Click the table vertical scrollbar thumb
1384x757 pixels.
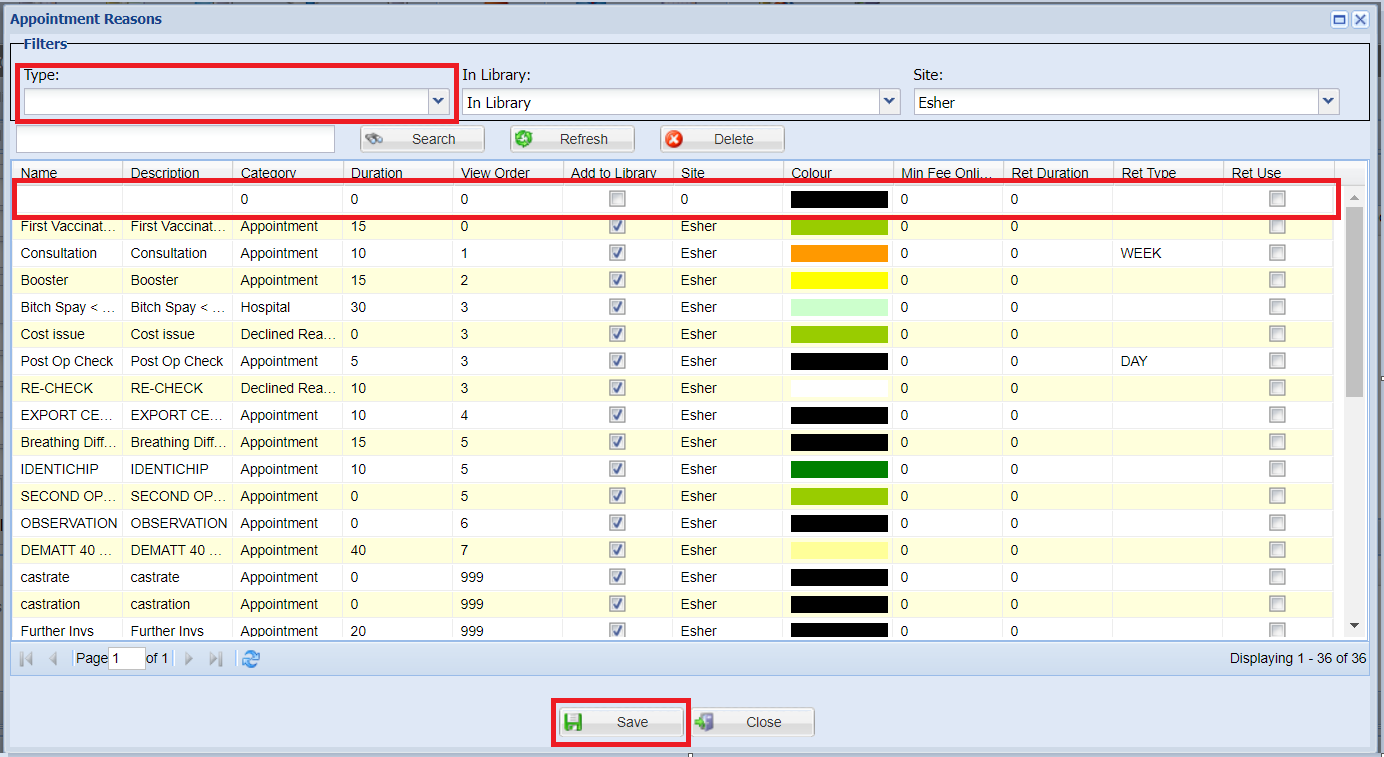coord(1354,302)
